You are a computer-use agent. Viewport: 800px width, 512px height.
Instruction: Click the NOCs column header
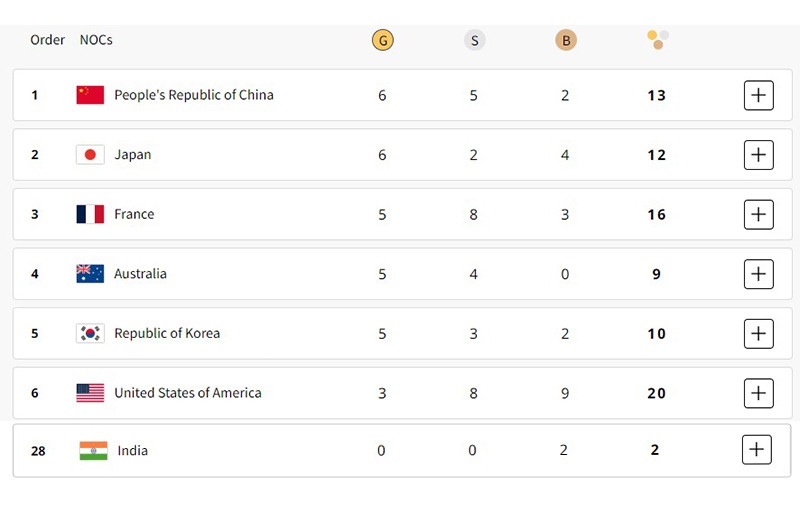96,40
